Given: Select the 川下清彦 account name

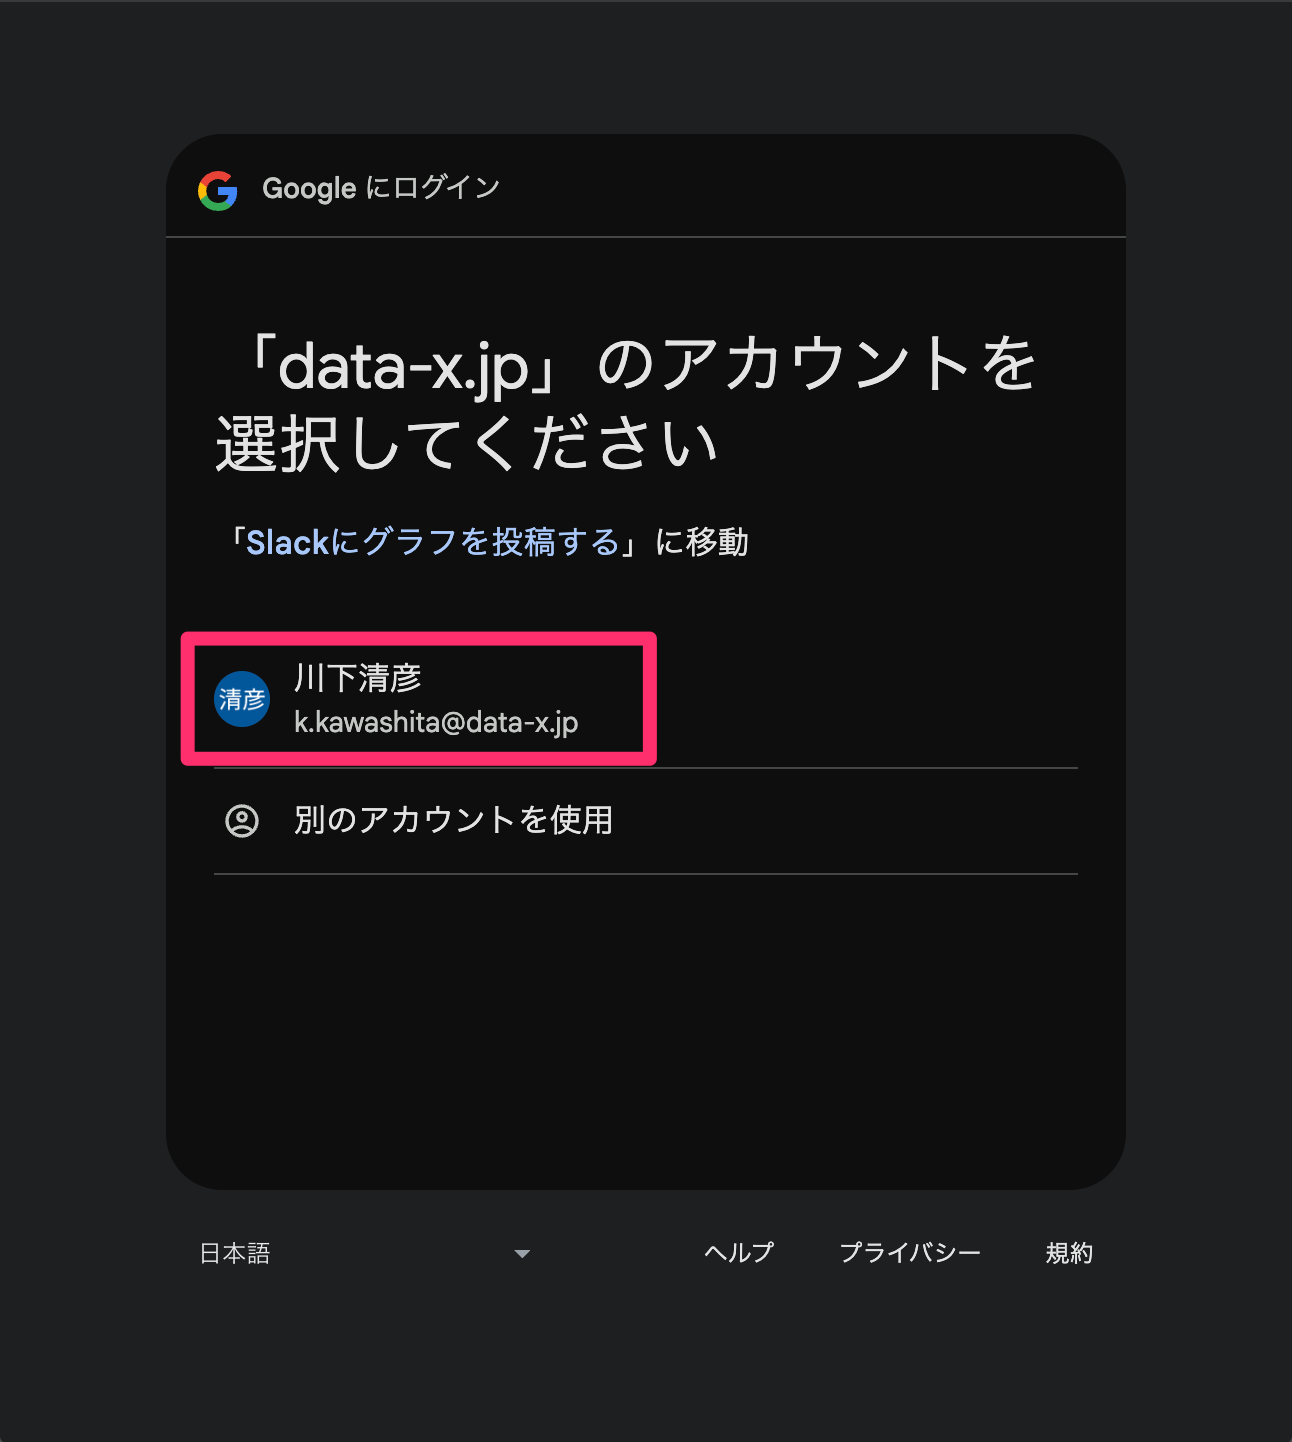Looking at the screenshot, I should point(358,678).
